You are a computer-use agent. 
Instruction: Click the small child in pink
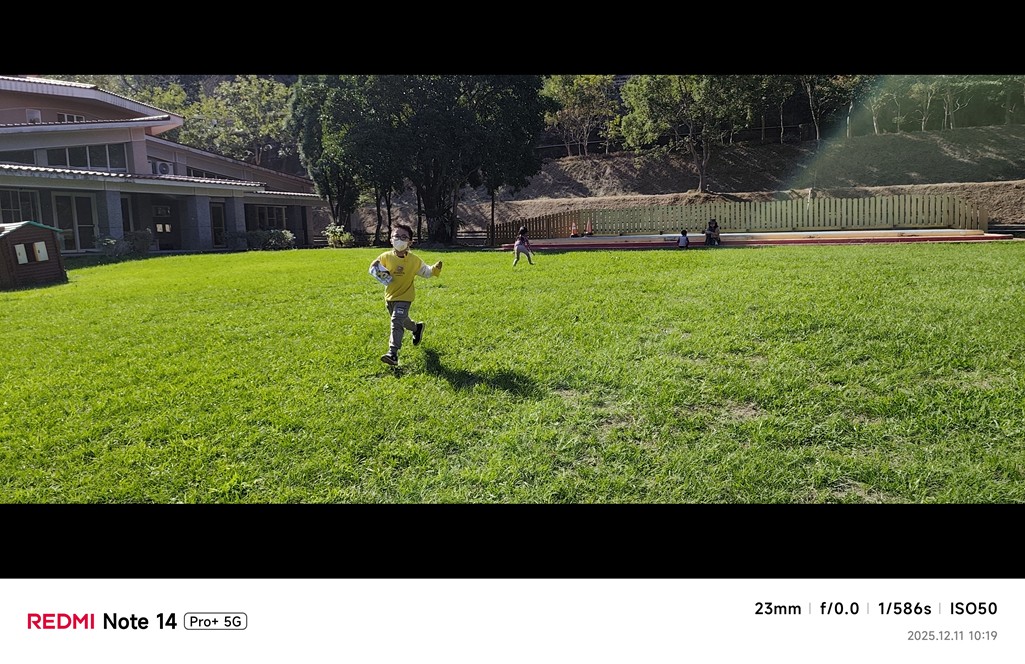click(x=522, y=246)
